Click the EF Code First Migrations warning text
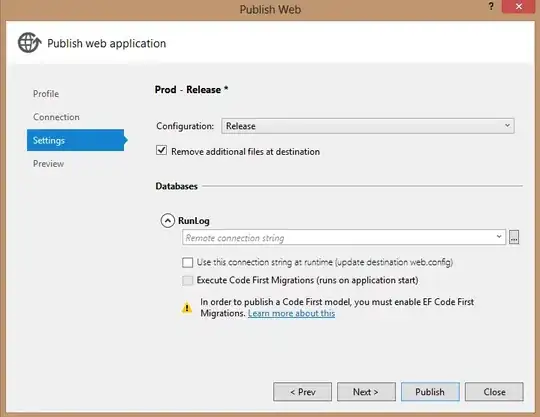540x417 pixels. [337, 307]
